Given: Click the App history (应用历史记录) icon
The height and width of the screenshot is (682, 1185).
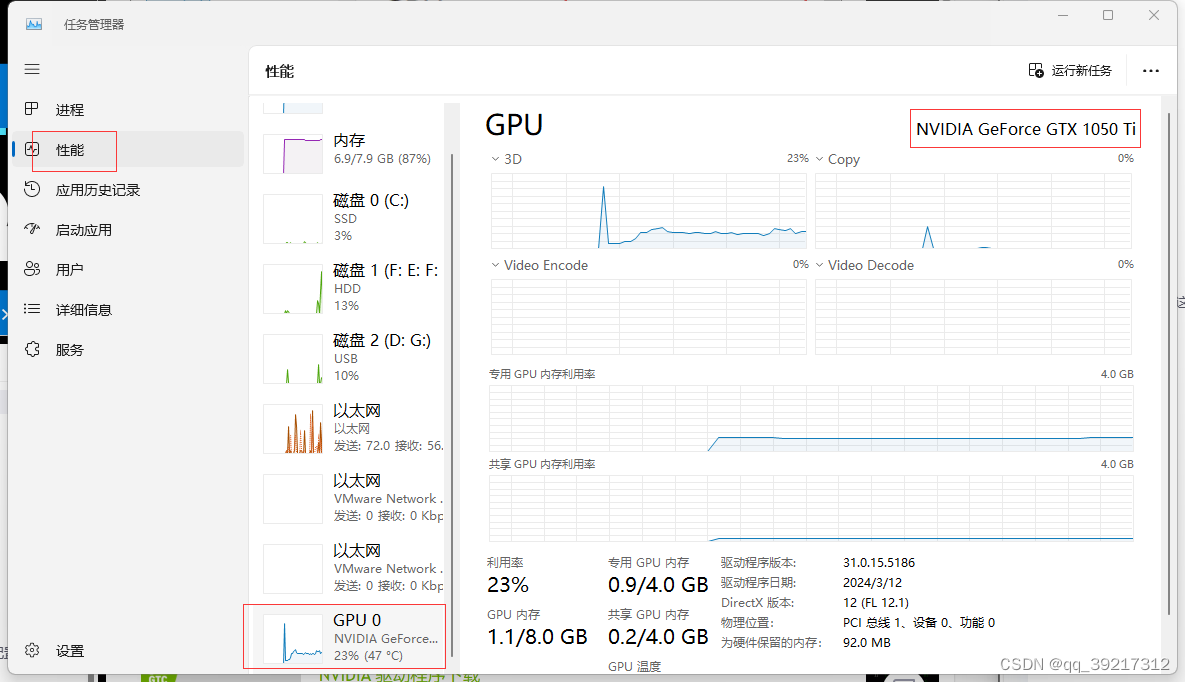Looking at the screenshot, I should click(x=32, y=189).
